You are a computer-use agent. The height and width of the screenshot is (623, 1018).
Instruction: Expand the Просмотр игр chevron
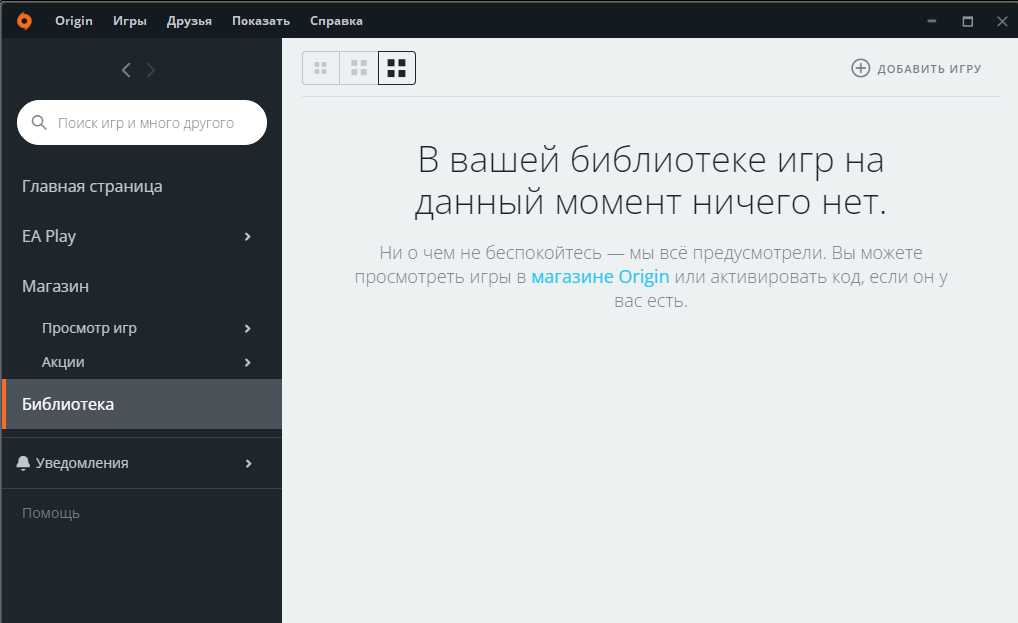(x=247, y=328)
